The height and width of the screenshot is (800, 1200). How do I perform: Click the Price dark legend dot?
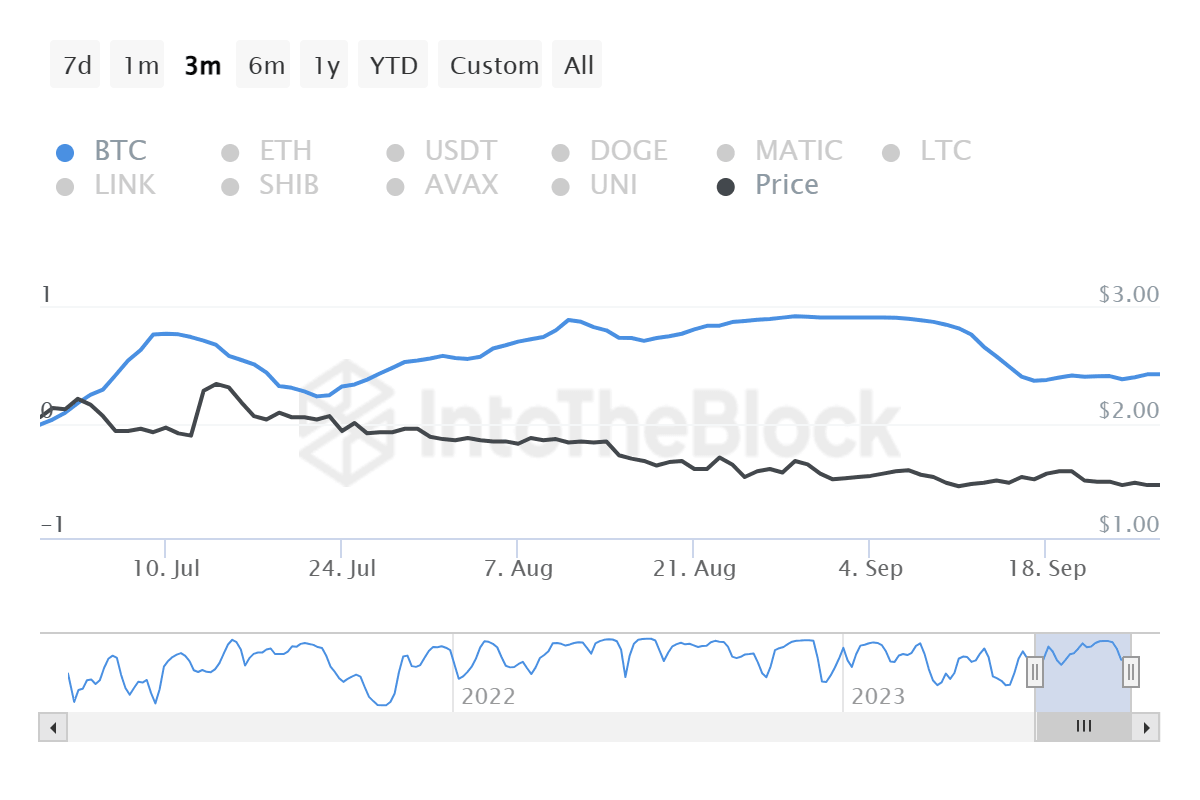[726, 186]
